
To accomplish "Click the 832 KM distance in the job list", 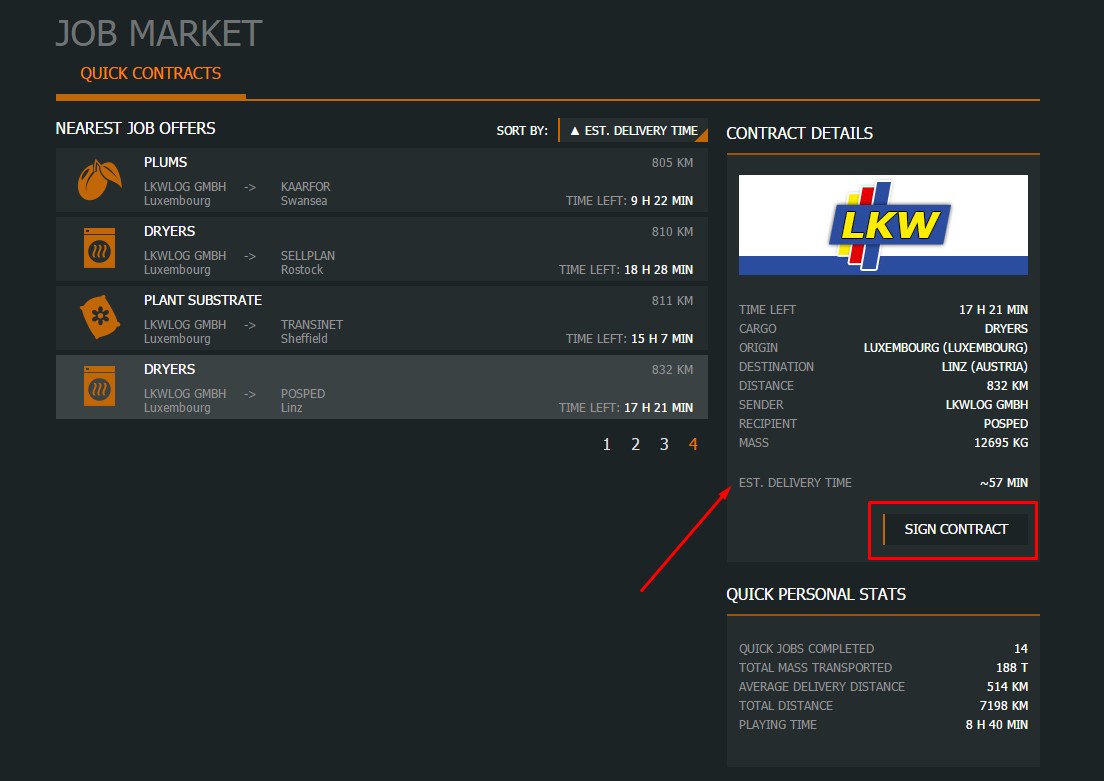I will click(672, 370).
